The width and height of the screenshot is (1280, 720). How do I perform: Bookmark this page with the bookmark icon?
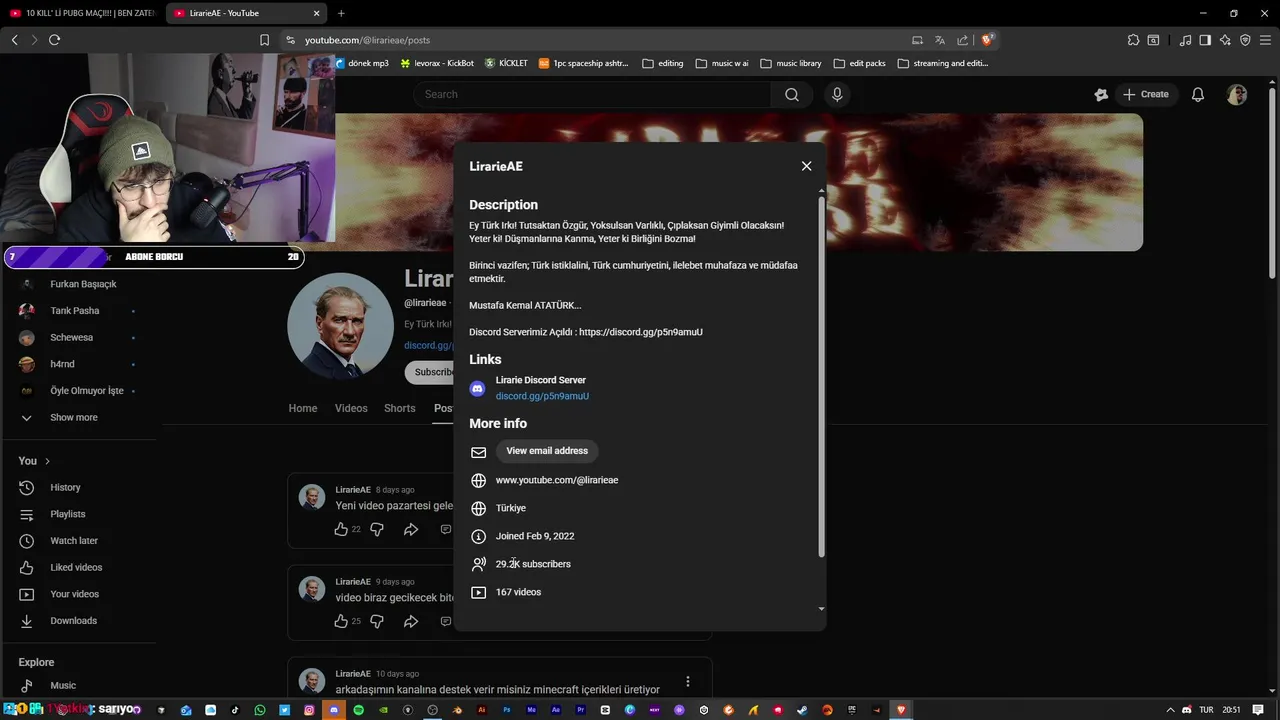(x=264, y=40)
